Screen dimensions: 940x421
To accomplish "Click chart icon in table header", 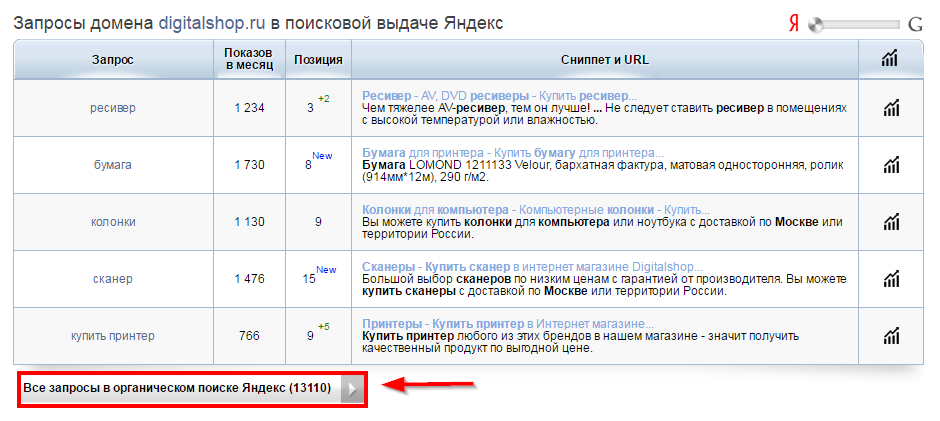I will click(890, 59).
